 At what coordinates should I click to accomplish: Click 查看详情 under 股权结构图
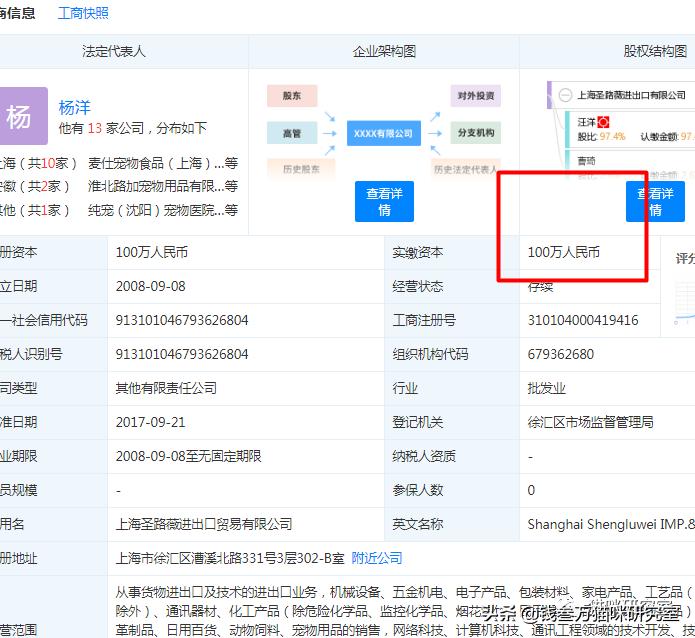(655, 201)
